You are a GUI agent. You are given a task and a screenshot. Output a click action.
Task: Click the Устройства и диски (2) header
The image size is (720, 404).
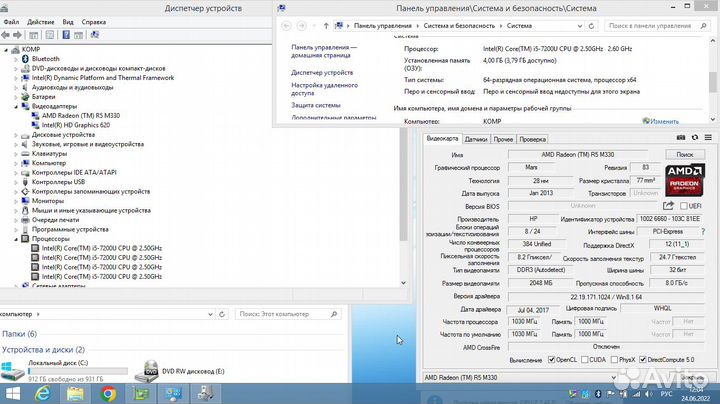click(44, 350)
